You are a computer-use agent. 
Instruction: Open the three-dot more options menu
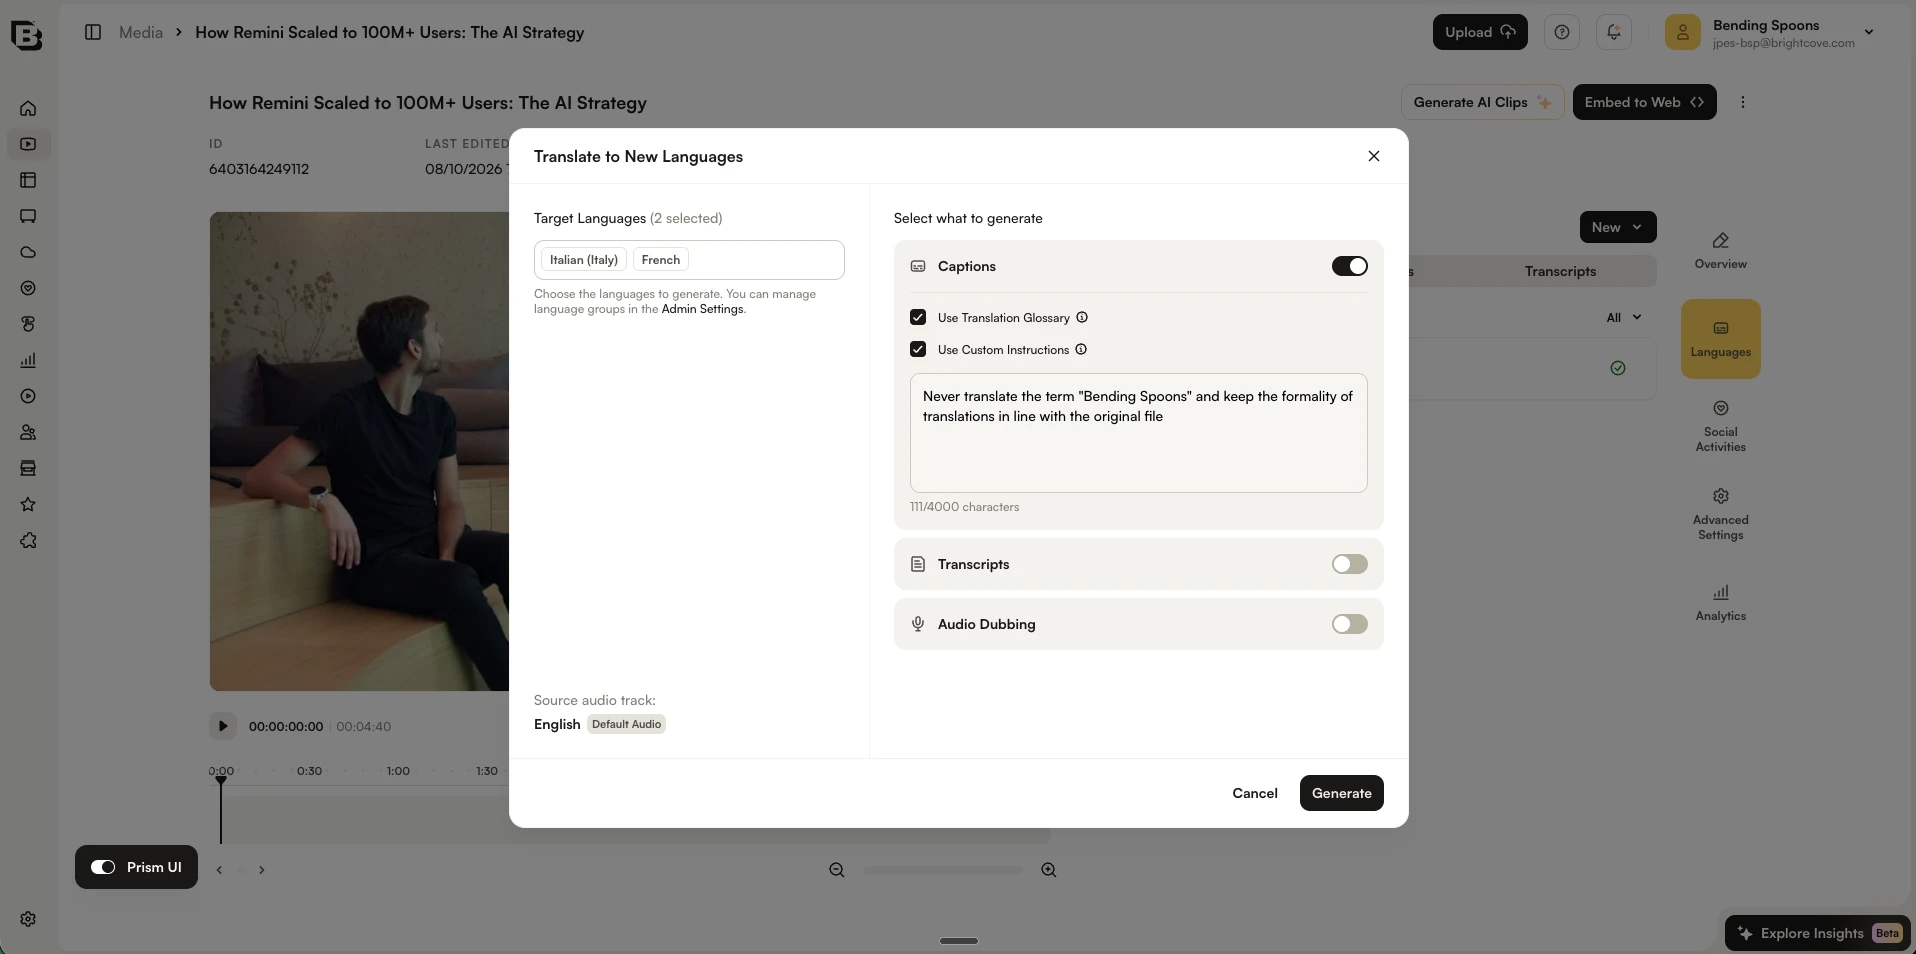coord(1743,102)
